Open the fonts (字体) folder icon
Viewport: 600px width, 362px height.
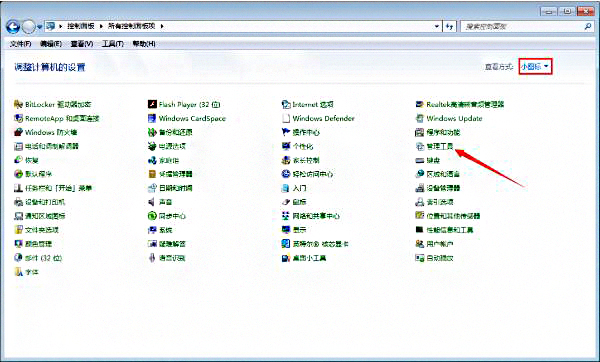coord(18,272)
